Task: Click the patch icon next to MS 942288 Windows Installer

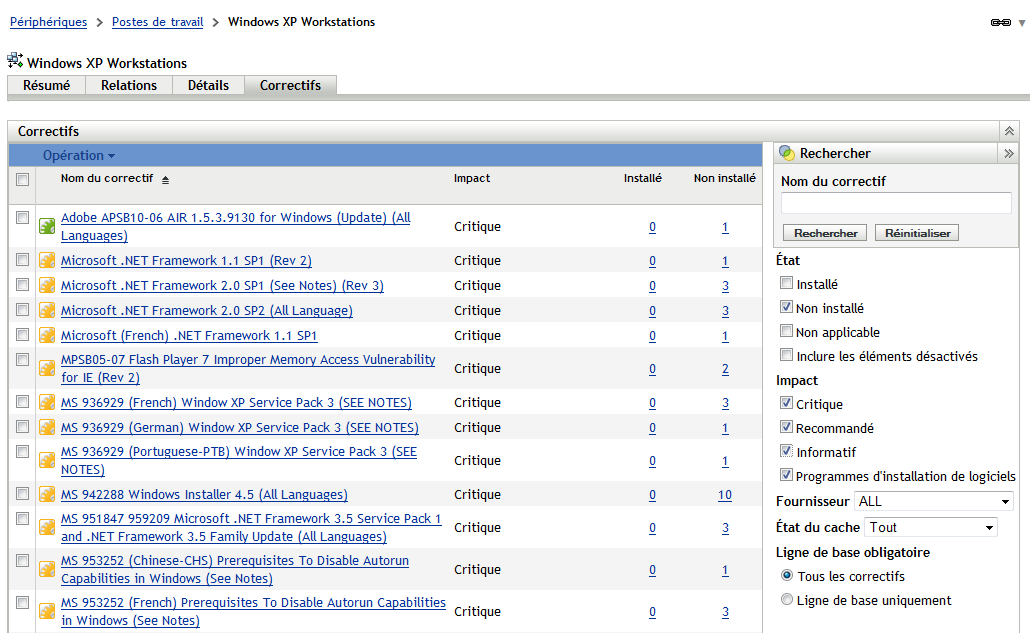Action: coord(46,494)
